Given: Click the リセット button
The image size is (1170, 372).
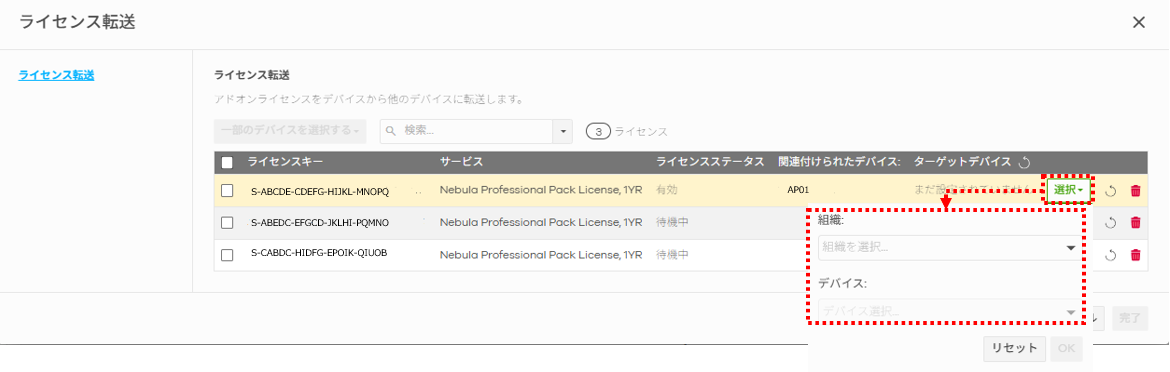Looking at the screenshot, I should tap(1014, 347).
